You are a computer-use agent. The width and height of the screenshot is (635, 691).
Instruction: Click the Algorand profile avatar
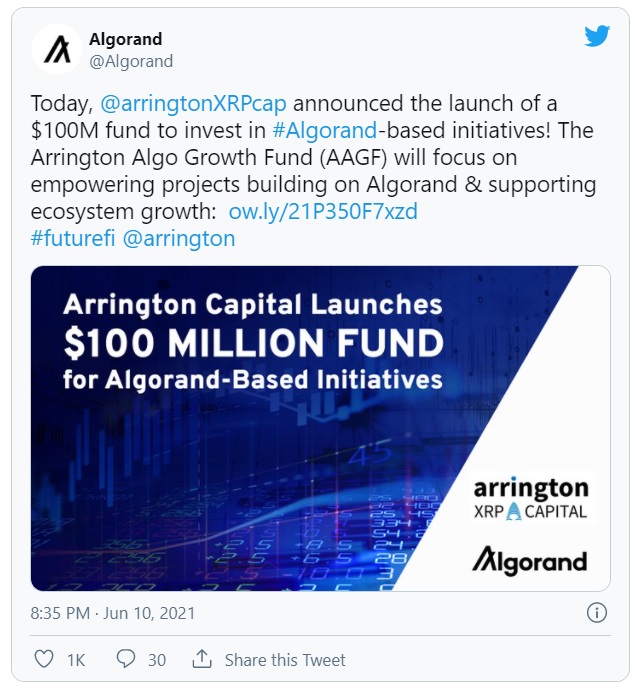point(57,49)
